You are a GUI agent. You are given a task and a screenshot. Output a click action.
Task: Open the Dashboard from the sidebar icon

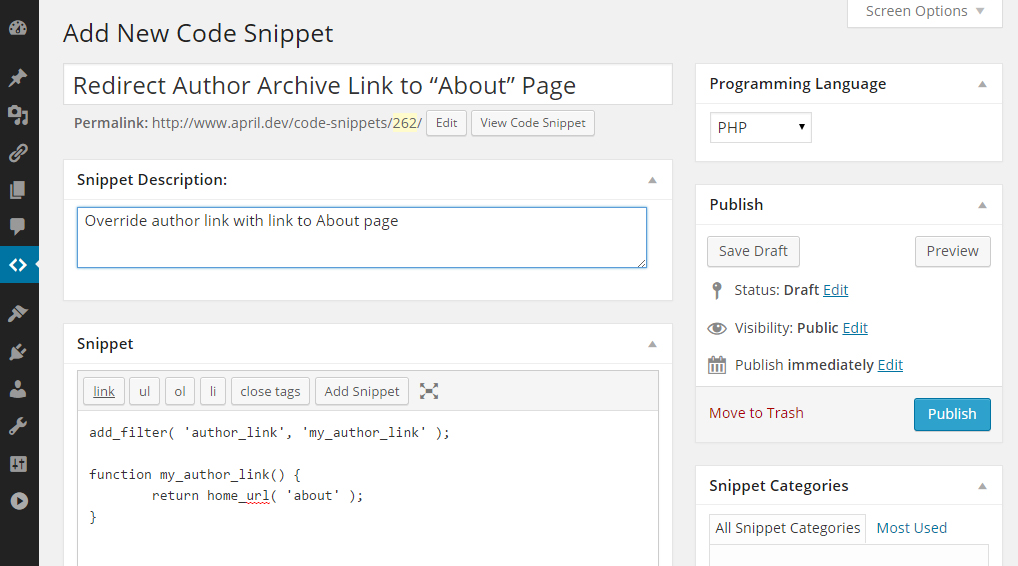tap(18, 28)
